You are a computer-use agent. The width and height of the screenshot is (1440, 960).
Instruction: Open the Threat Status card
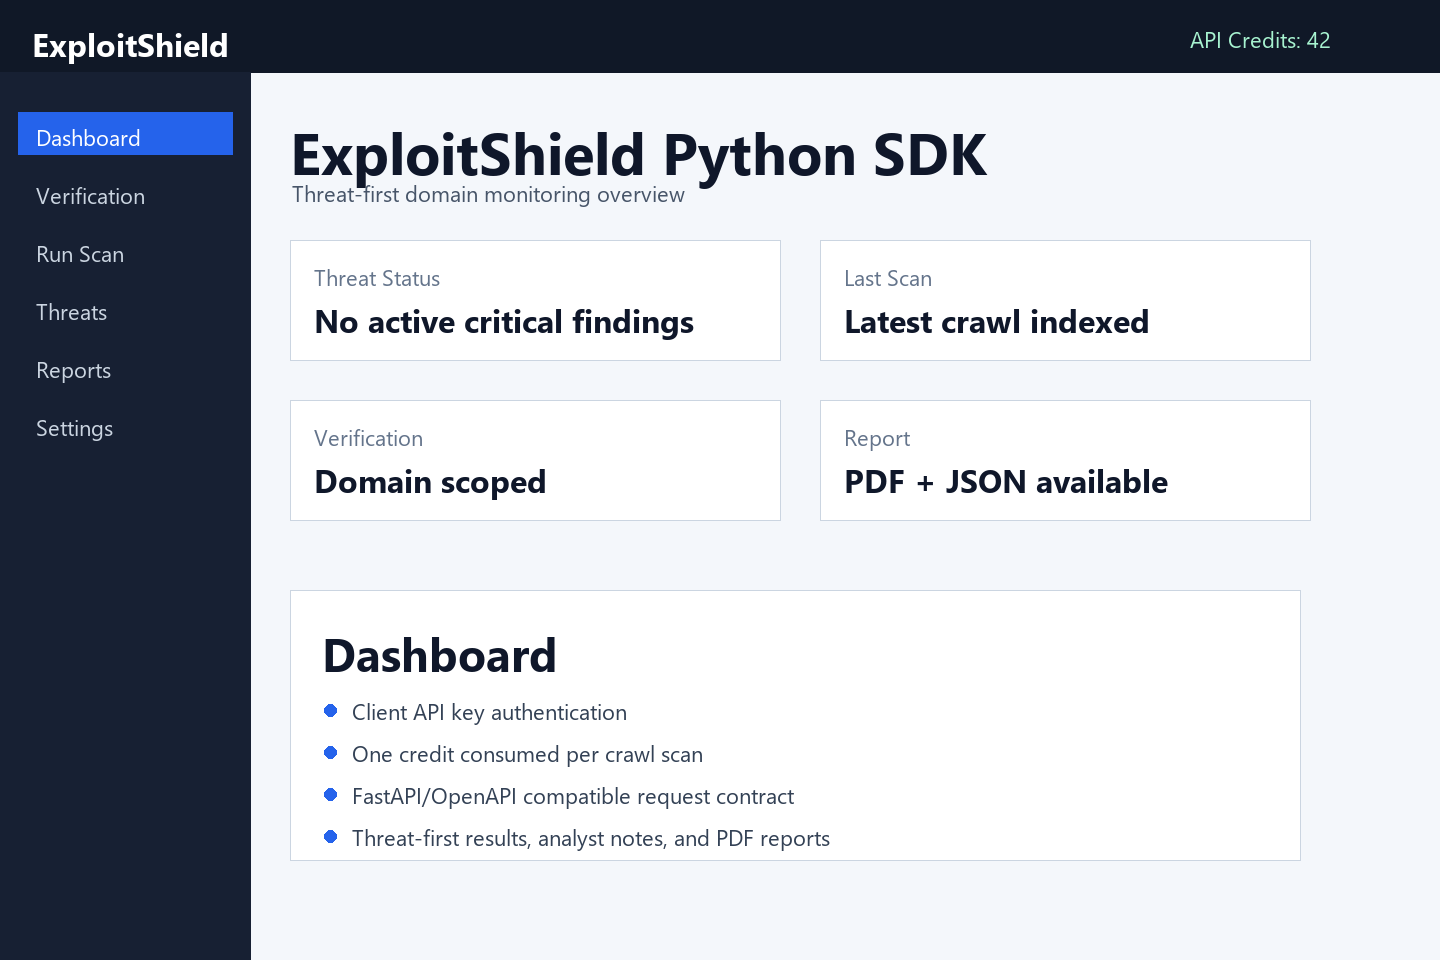coord(535,300)
